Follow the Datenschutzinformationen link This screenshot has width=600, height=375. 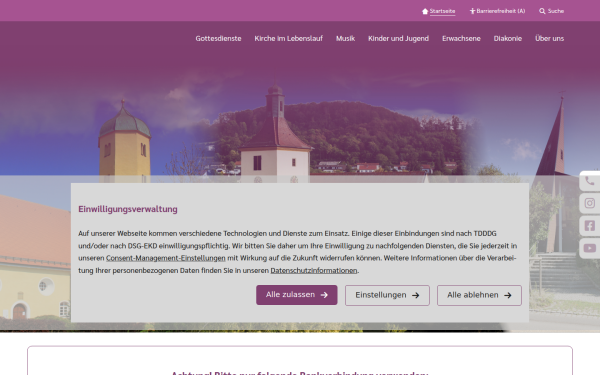[x=314, y=271]
